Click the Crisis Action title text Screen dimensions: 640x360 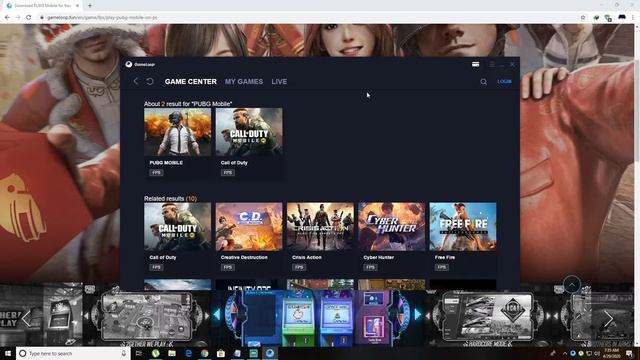tap(307, 257)
